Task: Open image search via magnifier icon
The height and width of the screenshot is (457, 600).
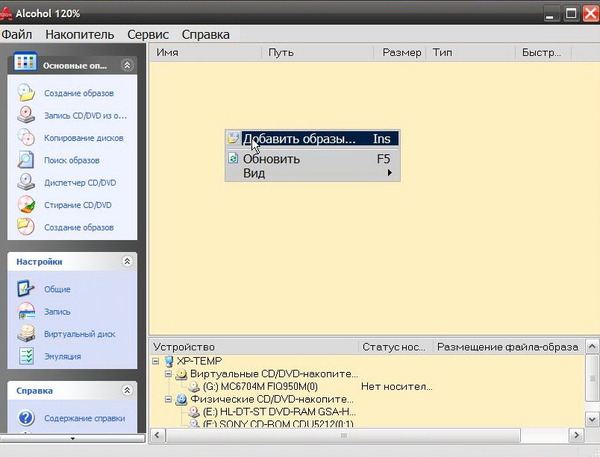Action: point(26,160)
